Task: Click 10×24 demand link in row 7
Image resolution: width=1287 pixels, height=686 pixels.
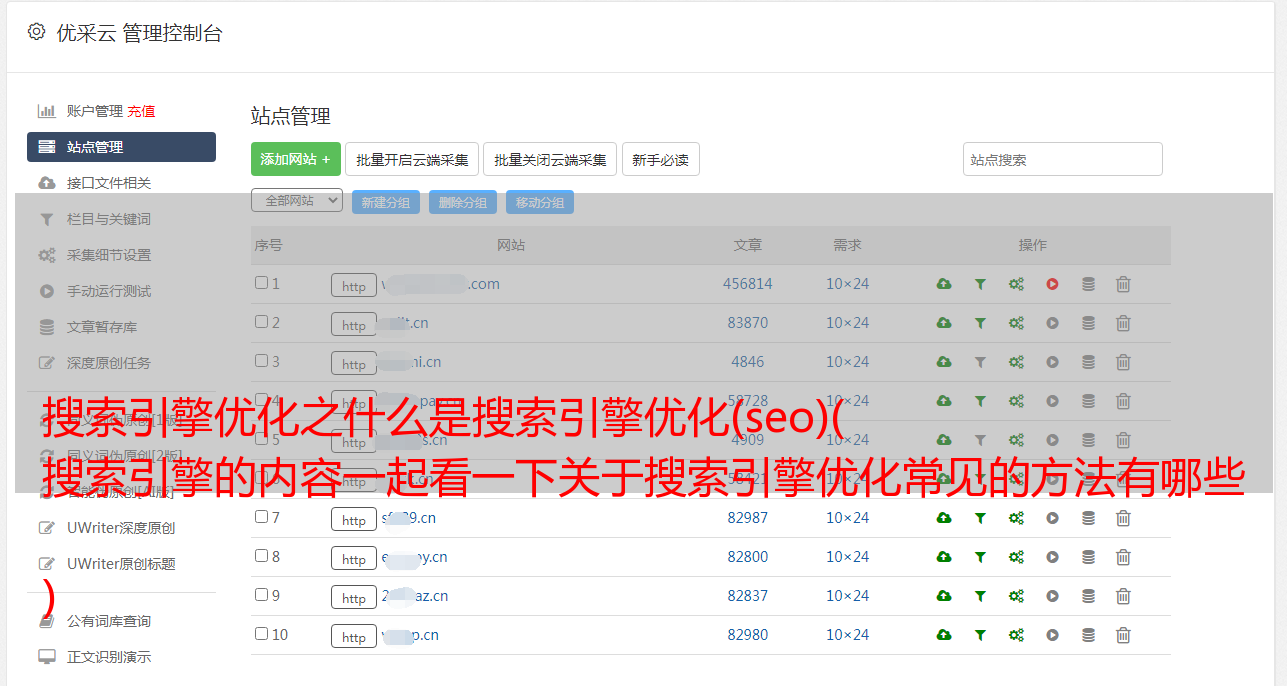Action: (848, 518)
